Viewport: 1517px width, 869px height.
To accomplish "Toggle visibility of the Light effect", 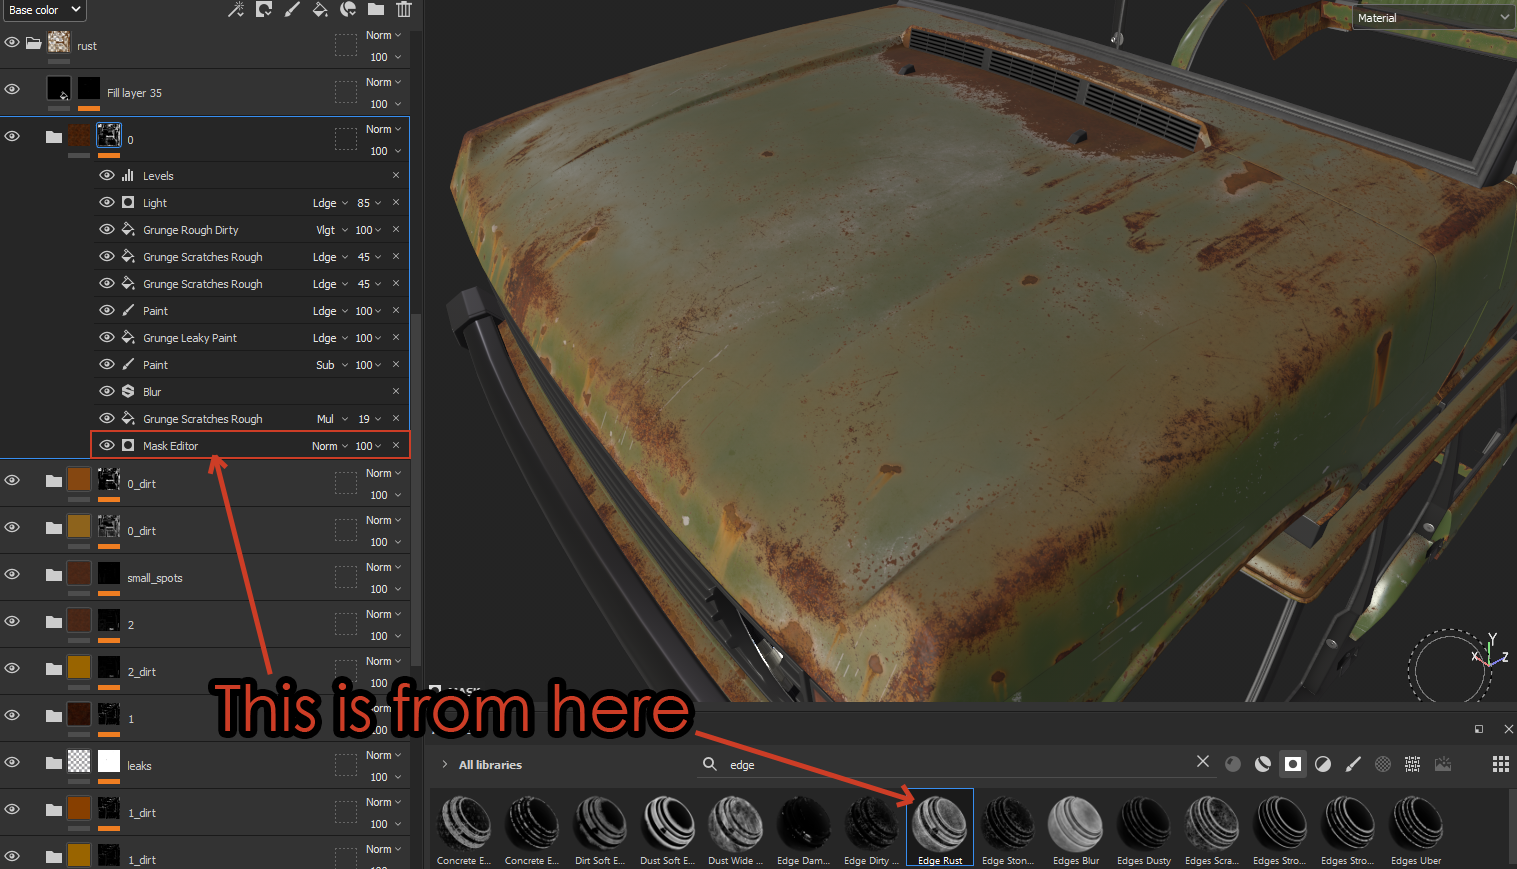I will pos(107,202).
